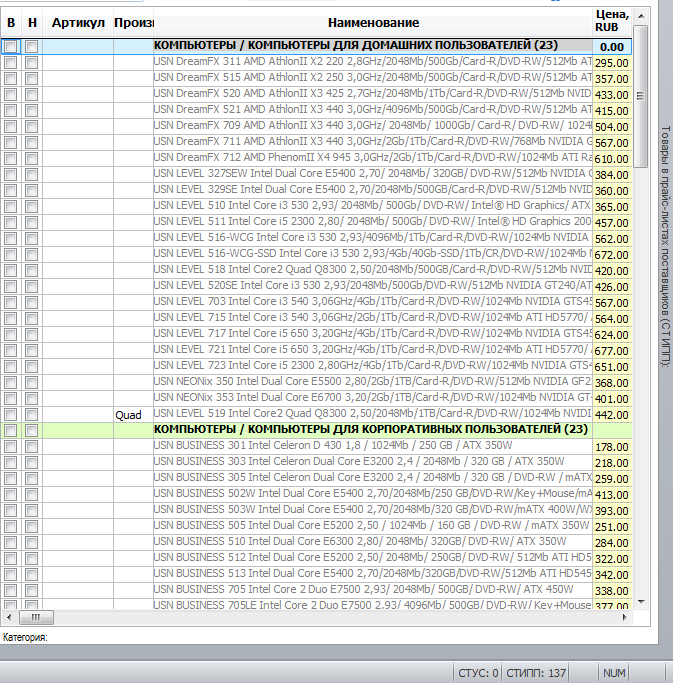Click the Н column header
Screen dimensions: 673x683
(32, 23)
